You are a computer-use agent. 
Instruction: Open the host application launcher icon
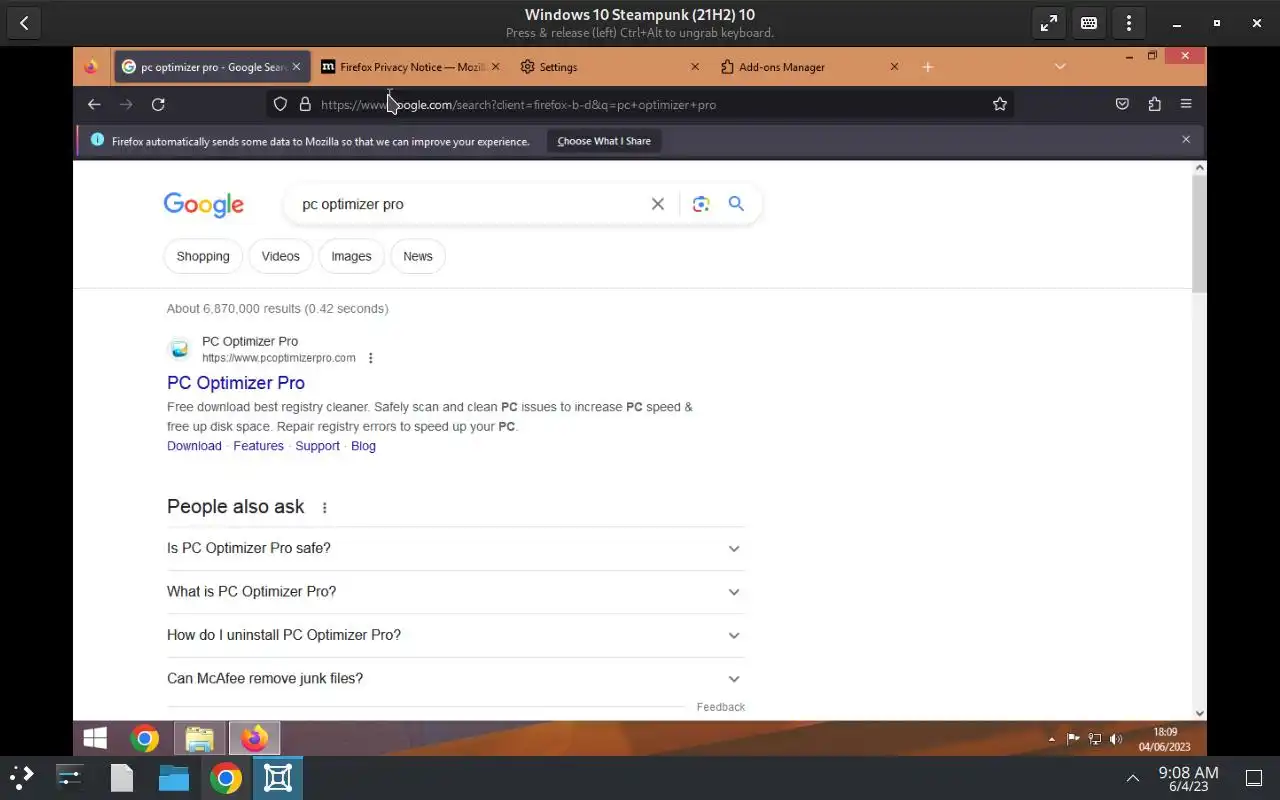[x=21, y=777]
